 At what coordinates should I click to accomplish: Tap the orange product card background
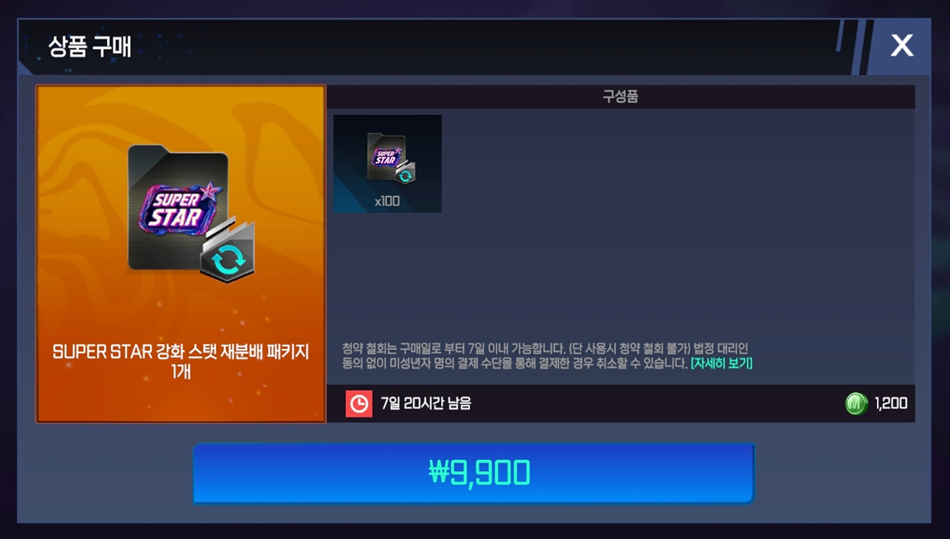click(x=181, y=254)
